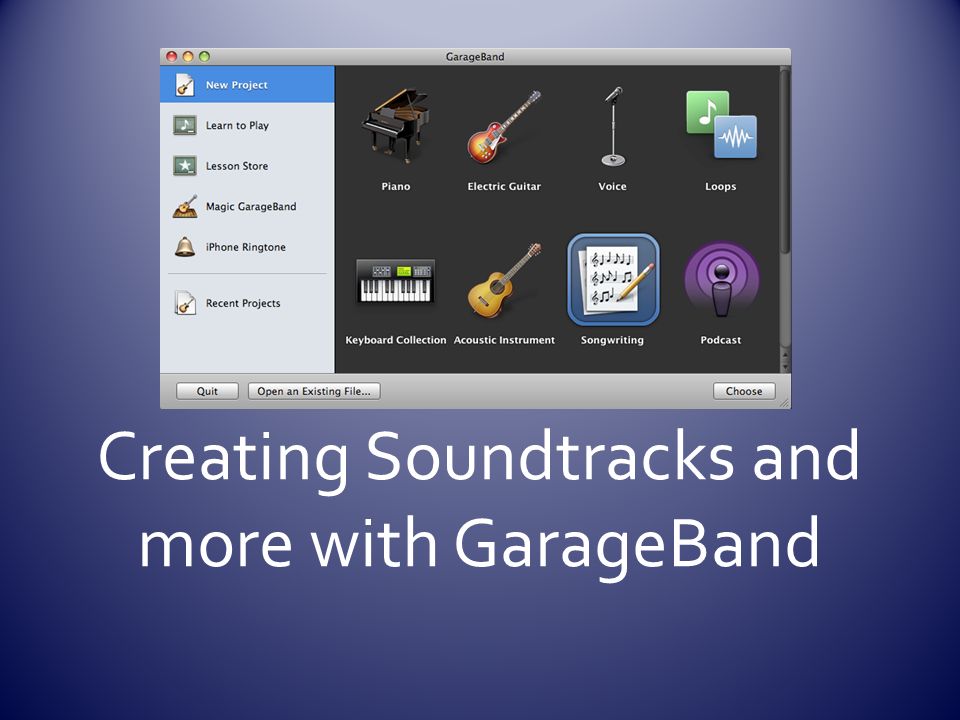Select the Loops project icon
This screenshot has width=960, height=720.
pos(721,124)
